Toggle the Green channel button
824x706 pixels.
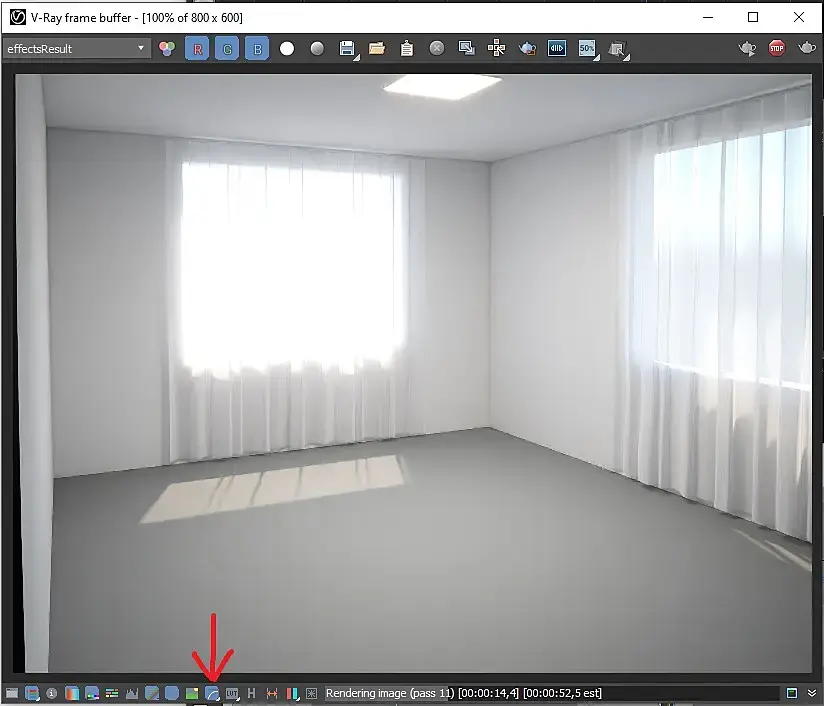(x=227, y=49)
